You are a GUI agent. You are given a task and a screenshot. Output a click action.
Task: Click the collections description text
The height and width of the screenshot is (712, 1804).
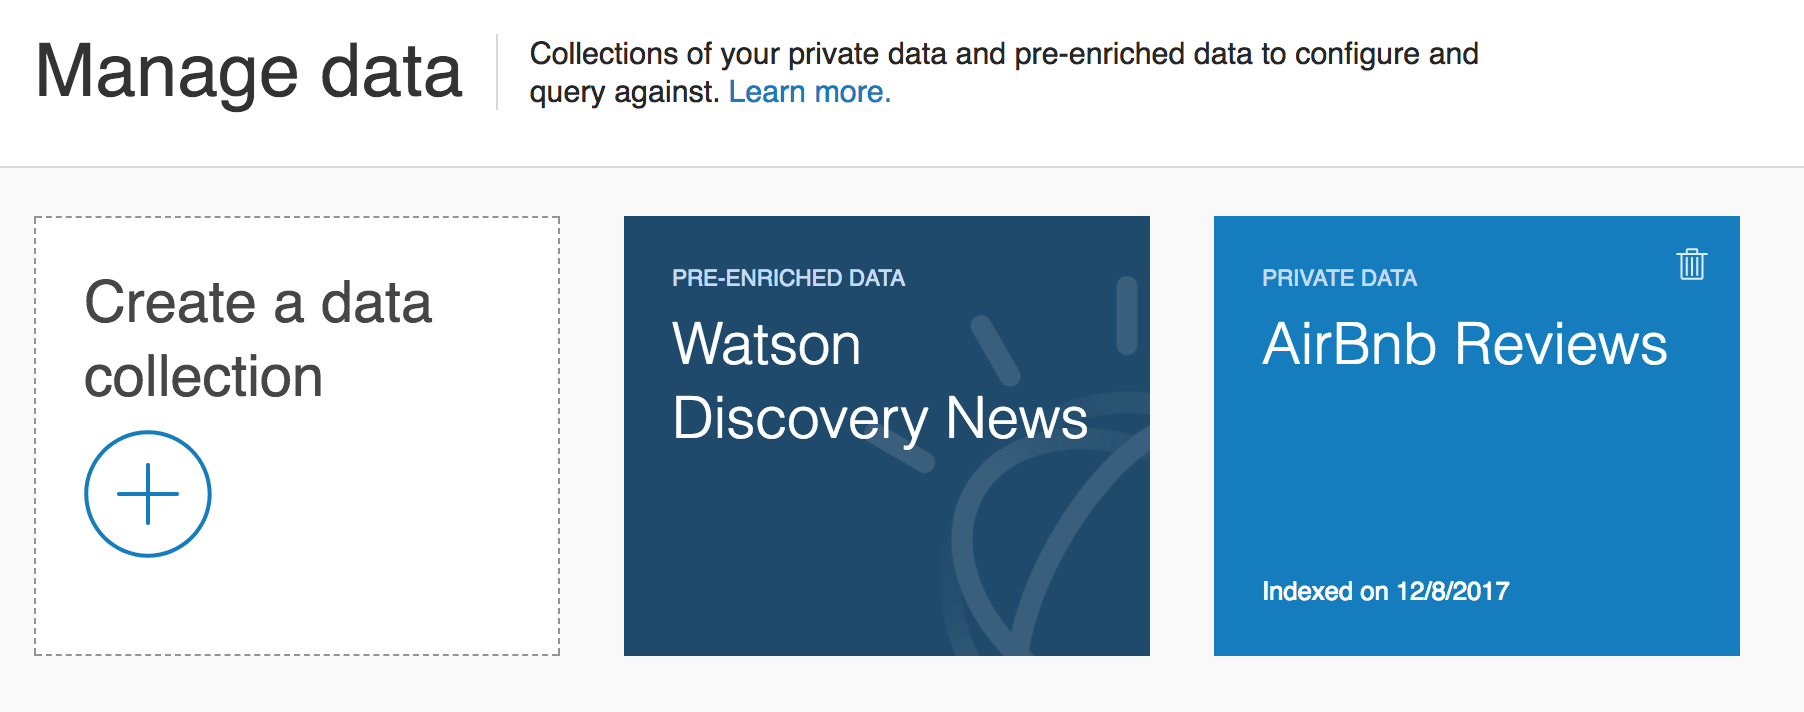(x=1004, y=72)
